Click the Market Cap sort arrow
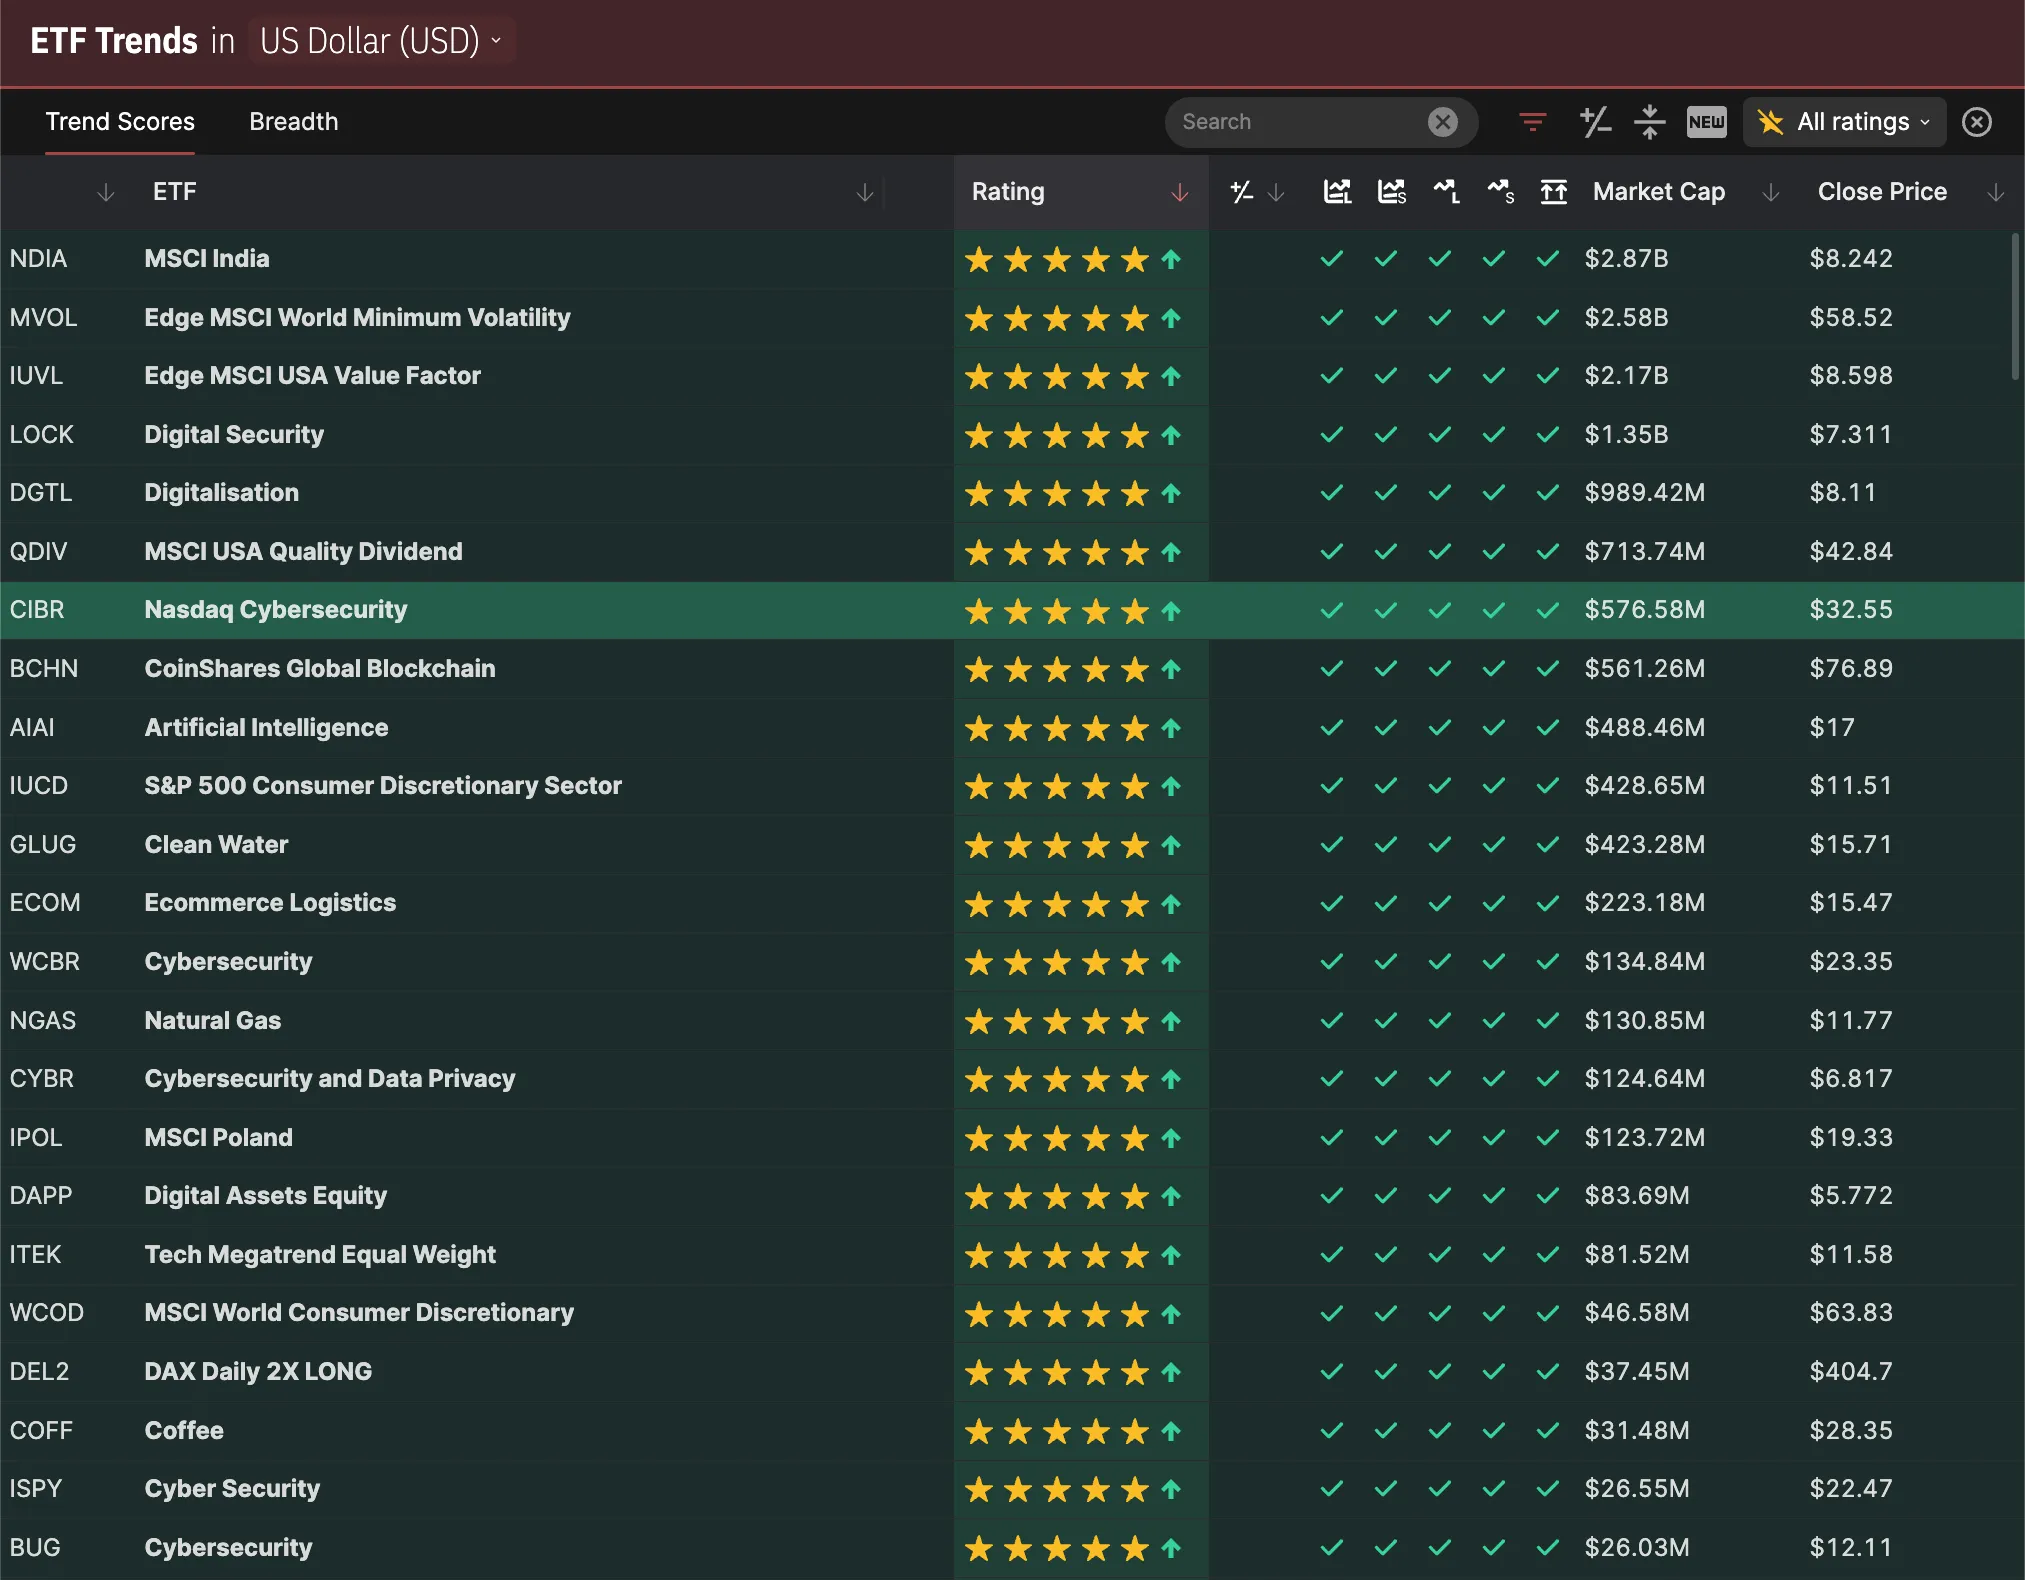 point(1771,193)
